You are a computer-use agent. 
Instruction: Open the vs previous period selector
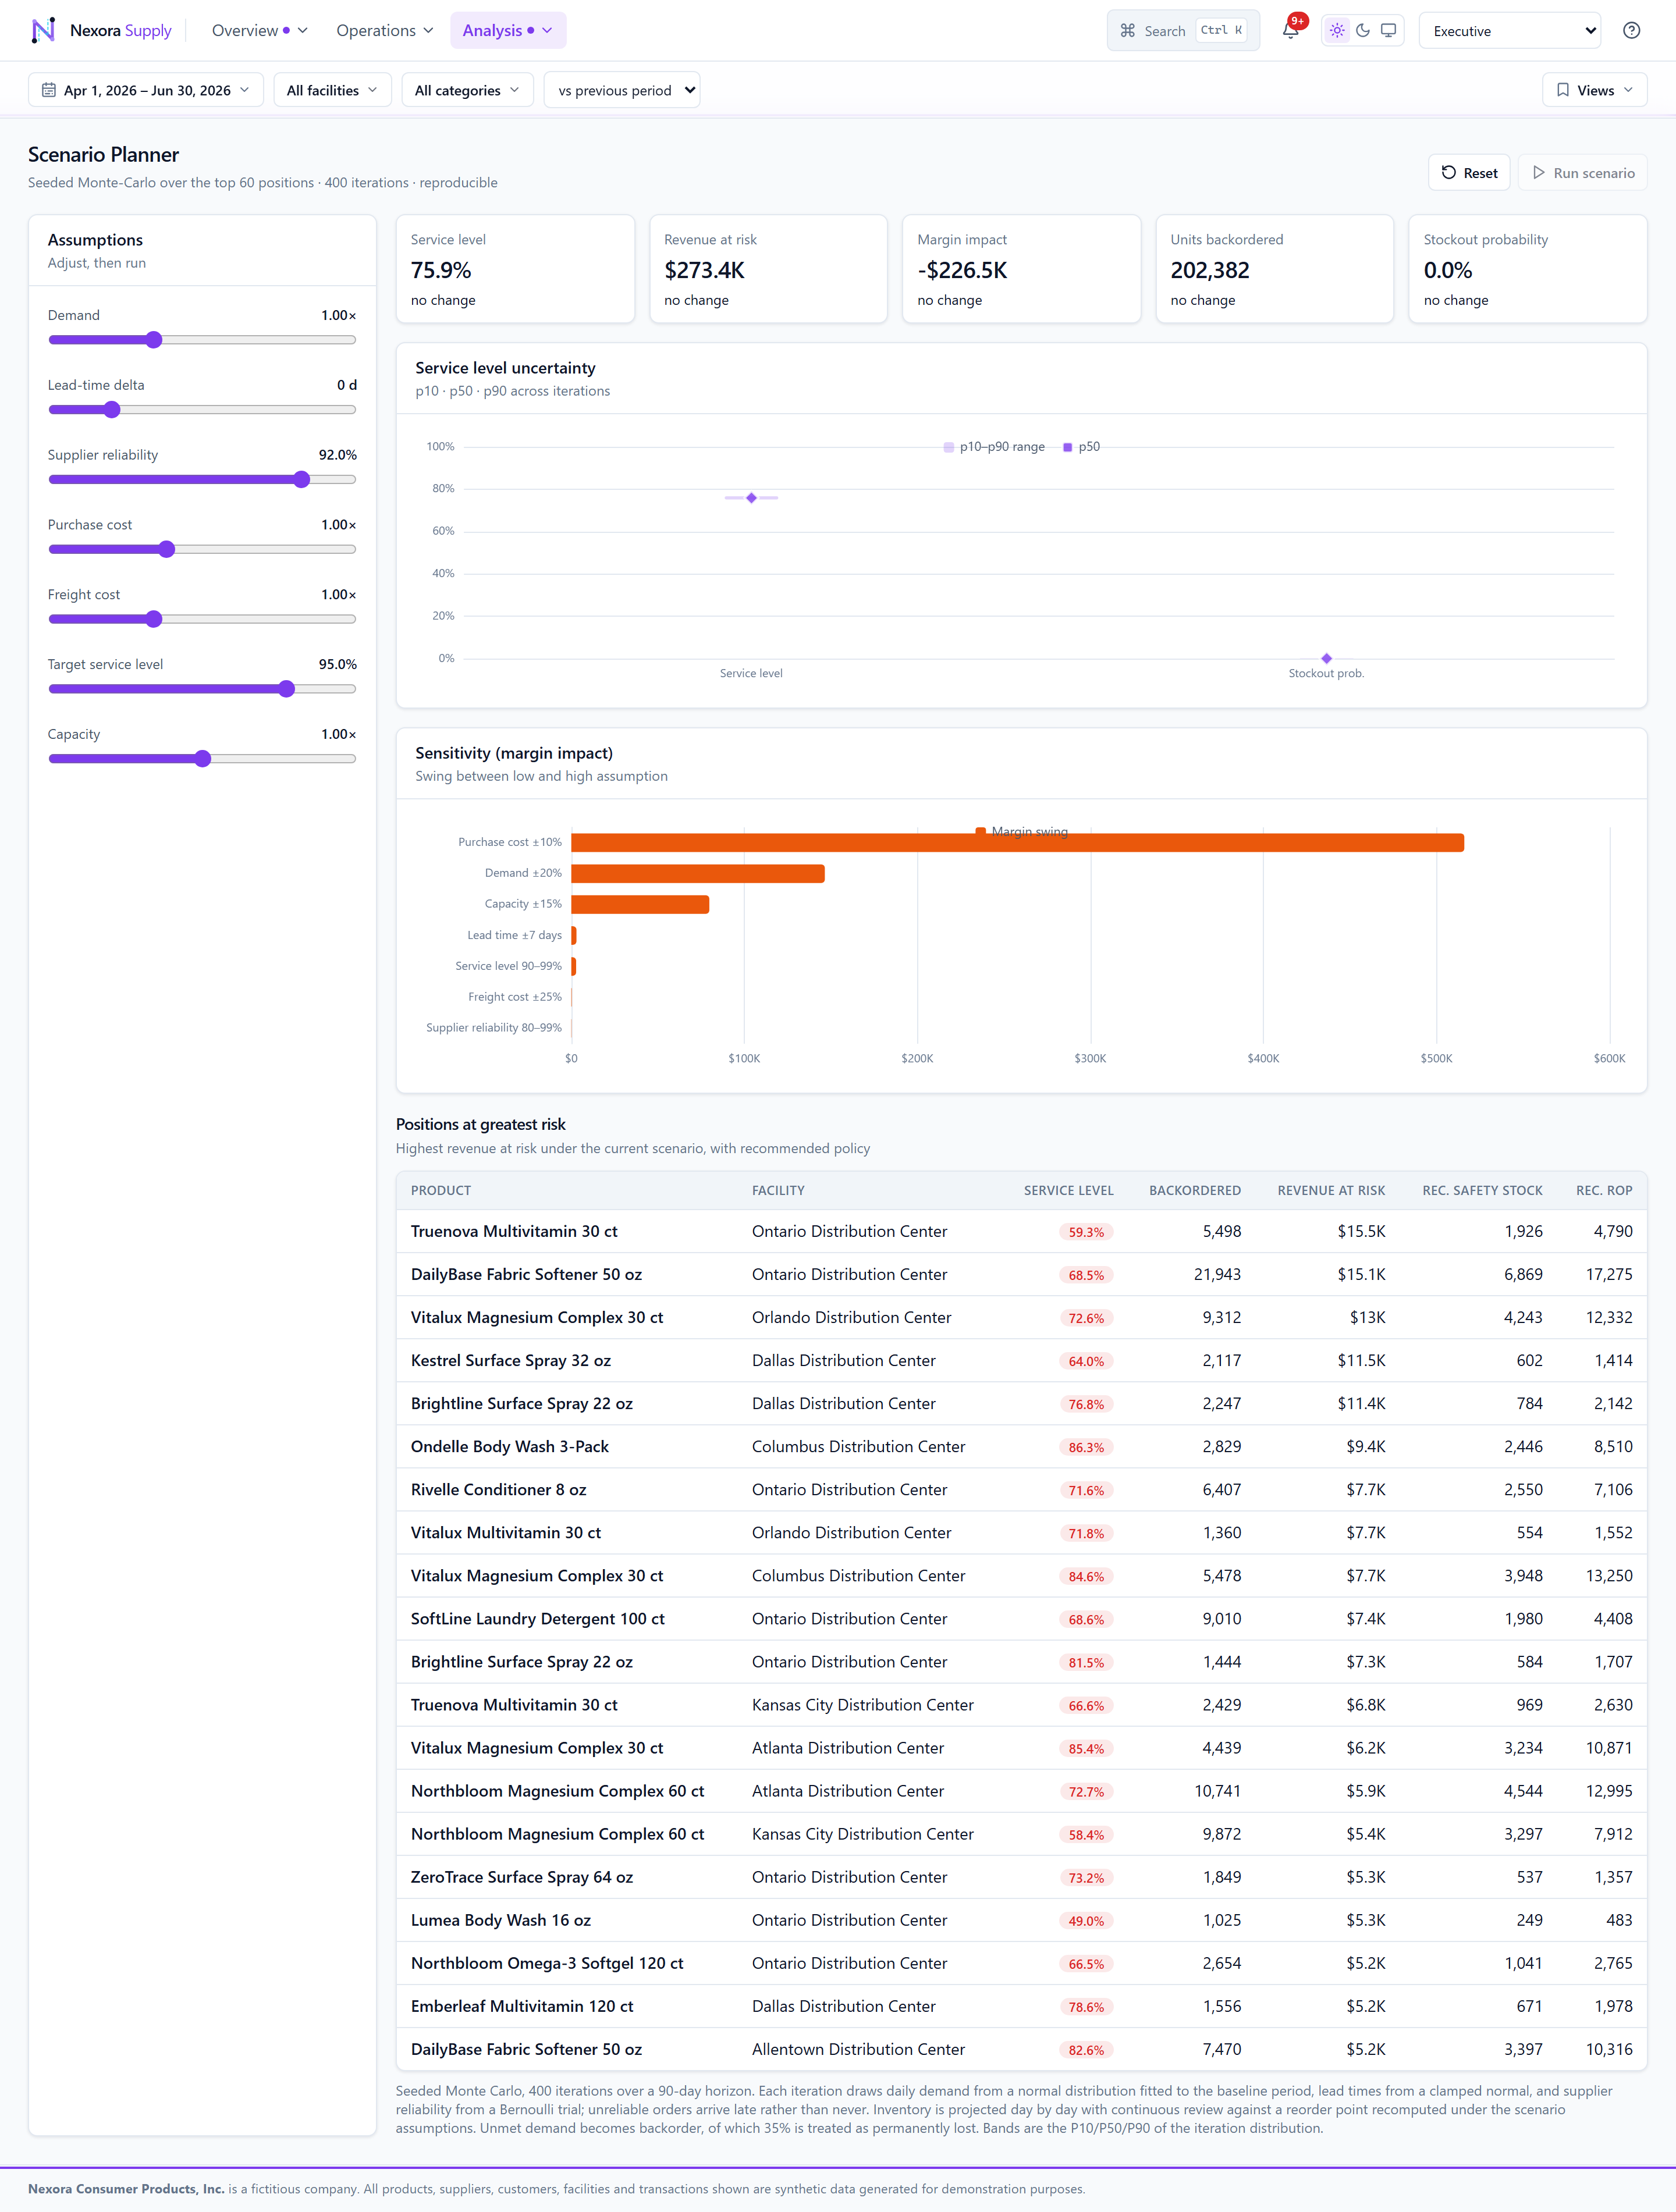622,90
